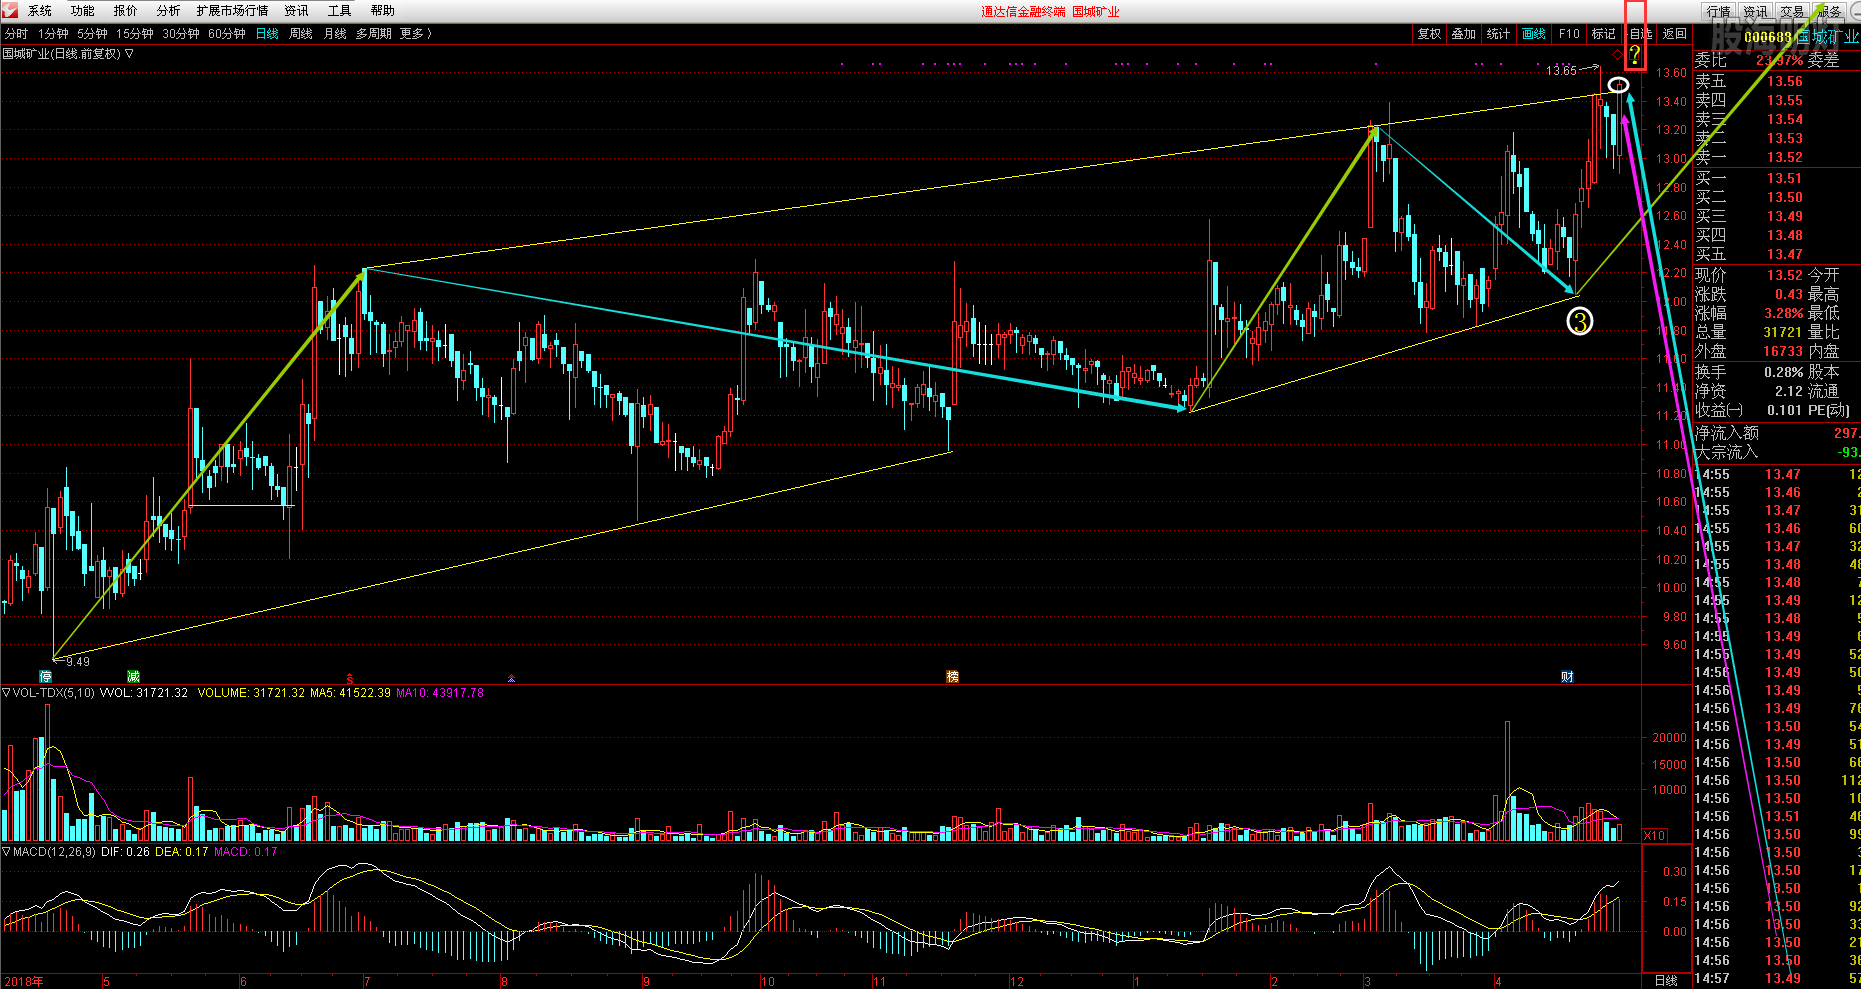
Task: Open the 工具 menu
Action: (340, 11)
